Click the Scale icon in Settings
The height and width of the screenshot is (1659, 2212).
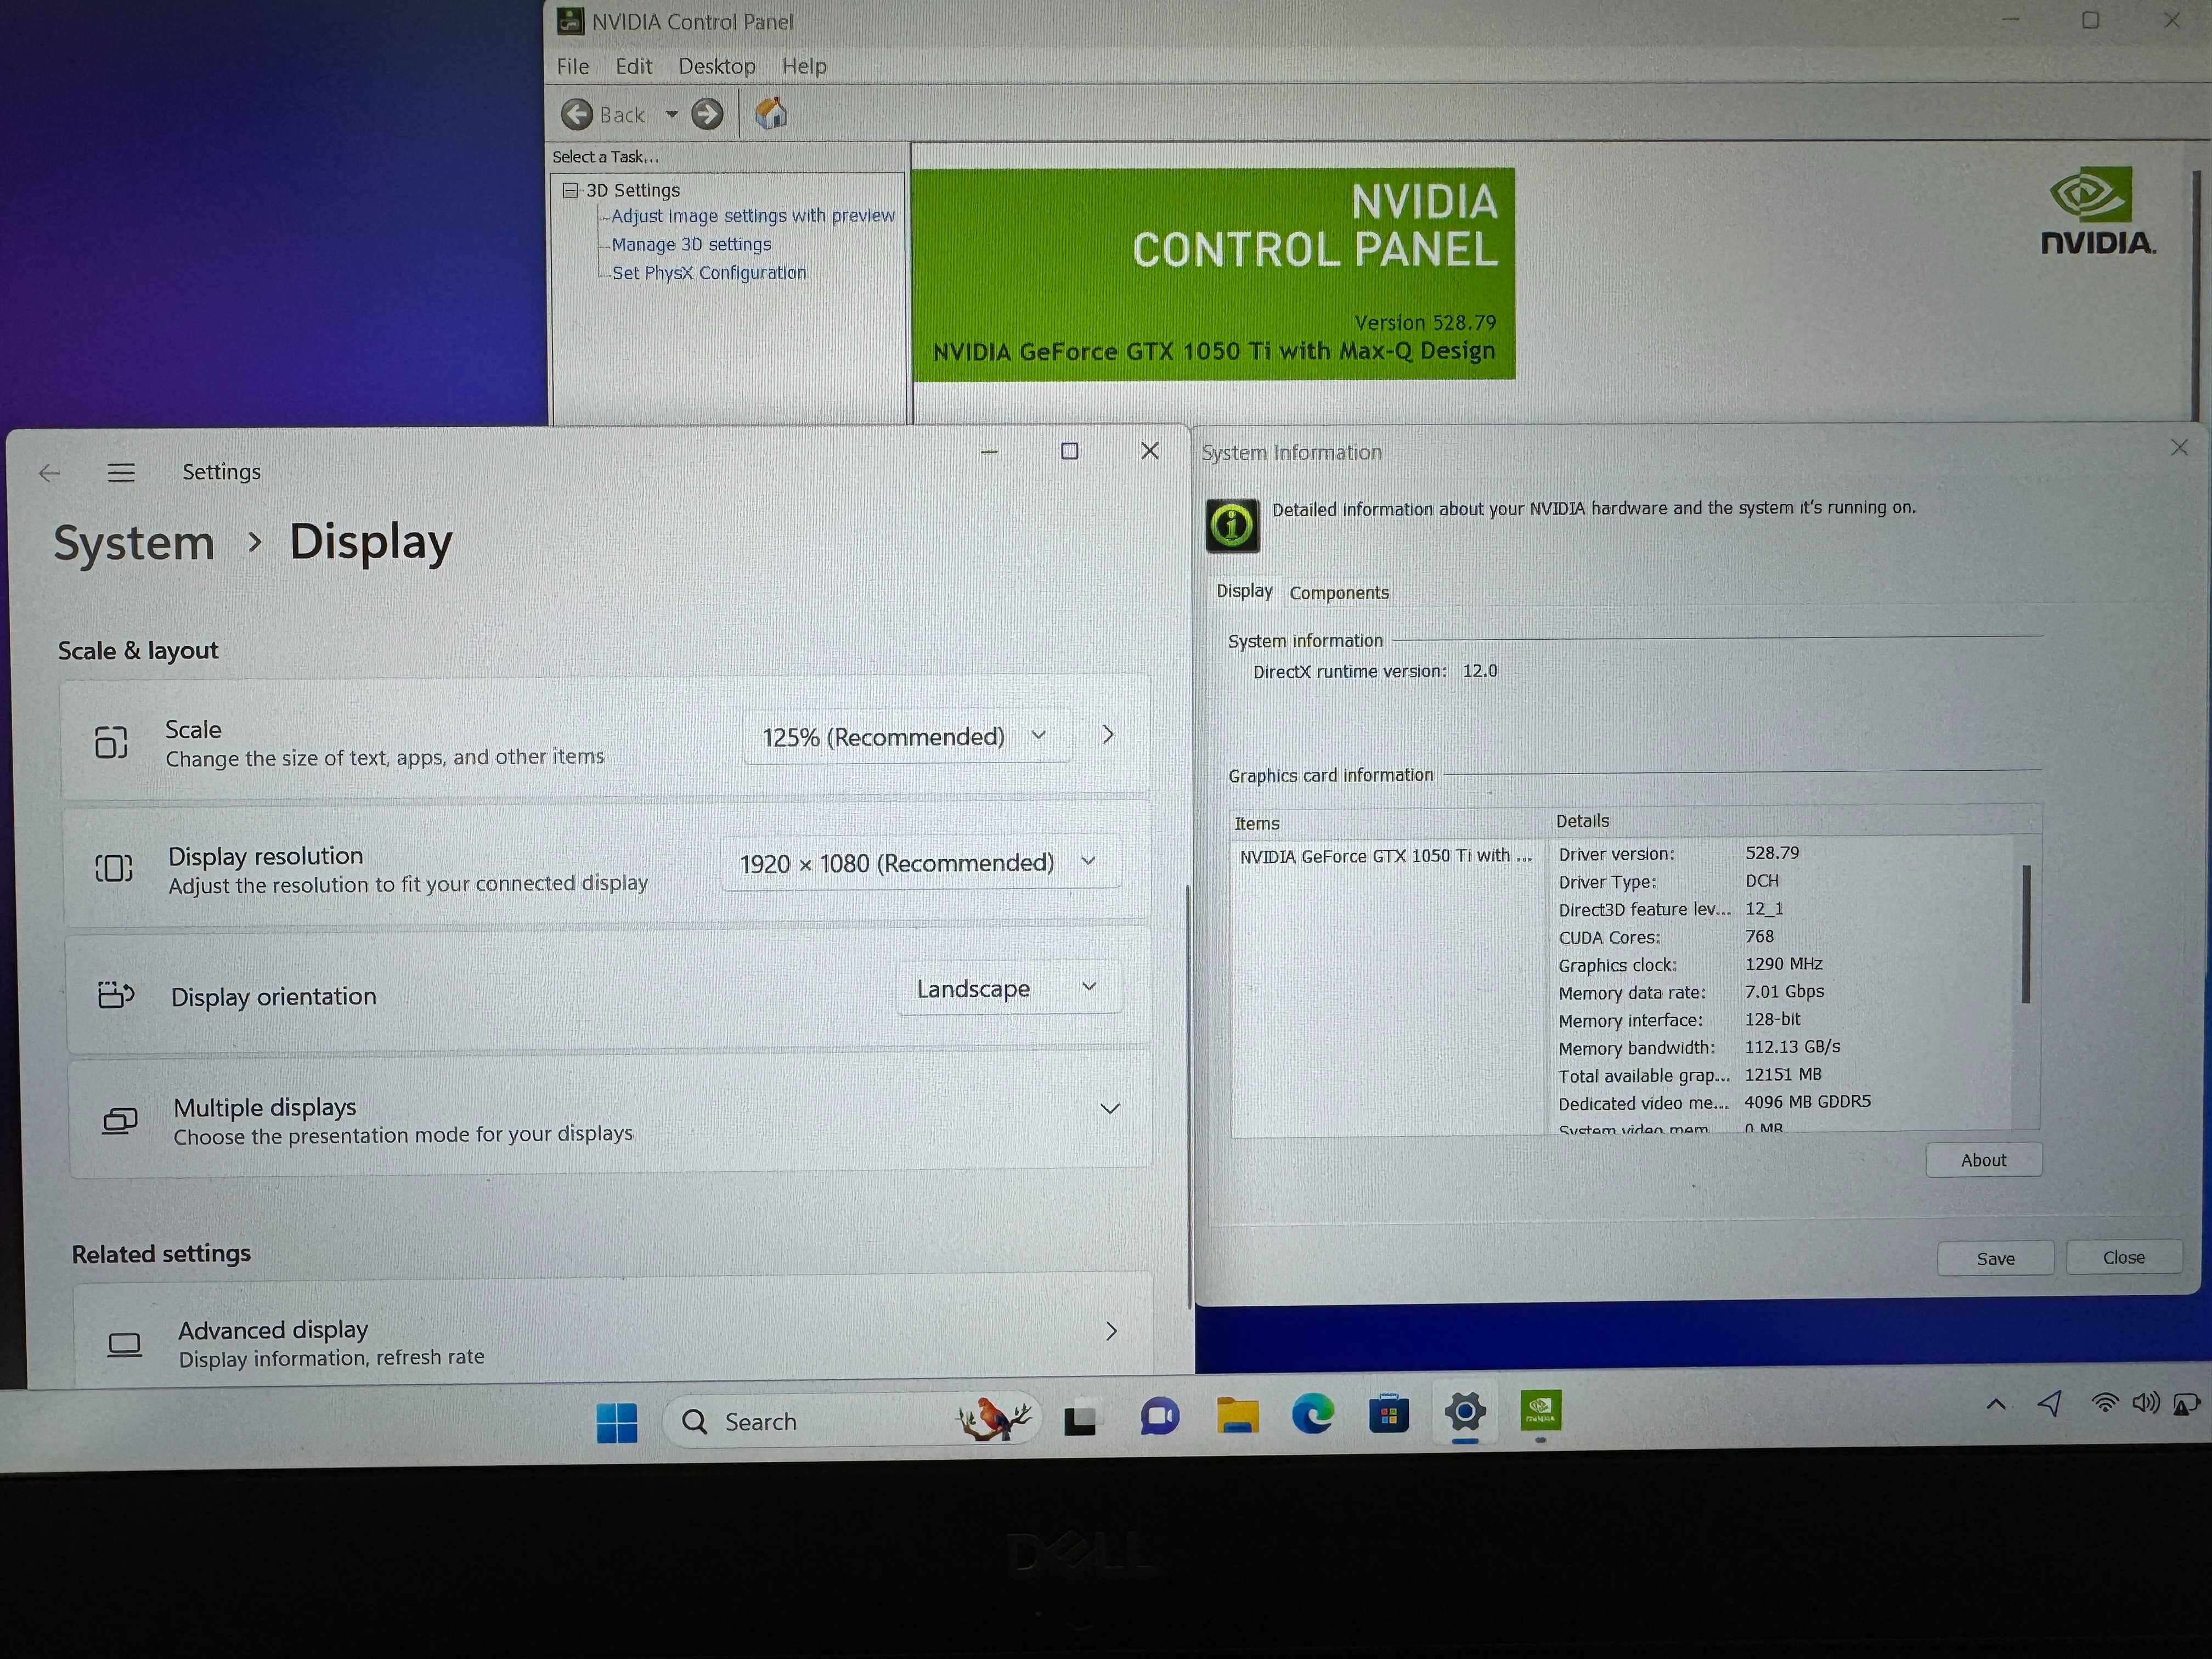pos(111,742)
